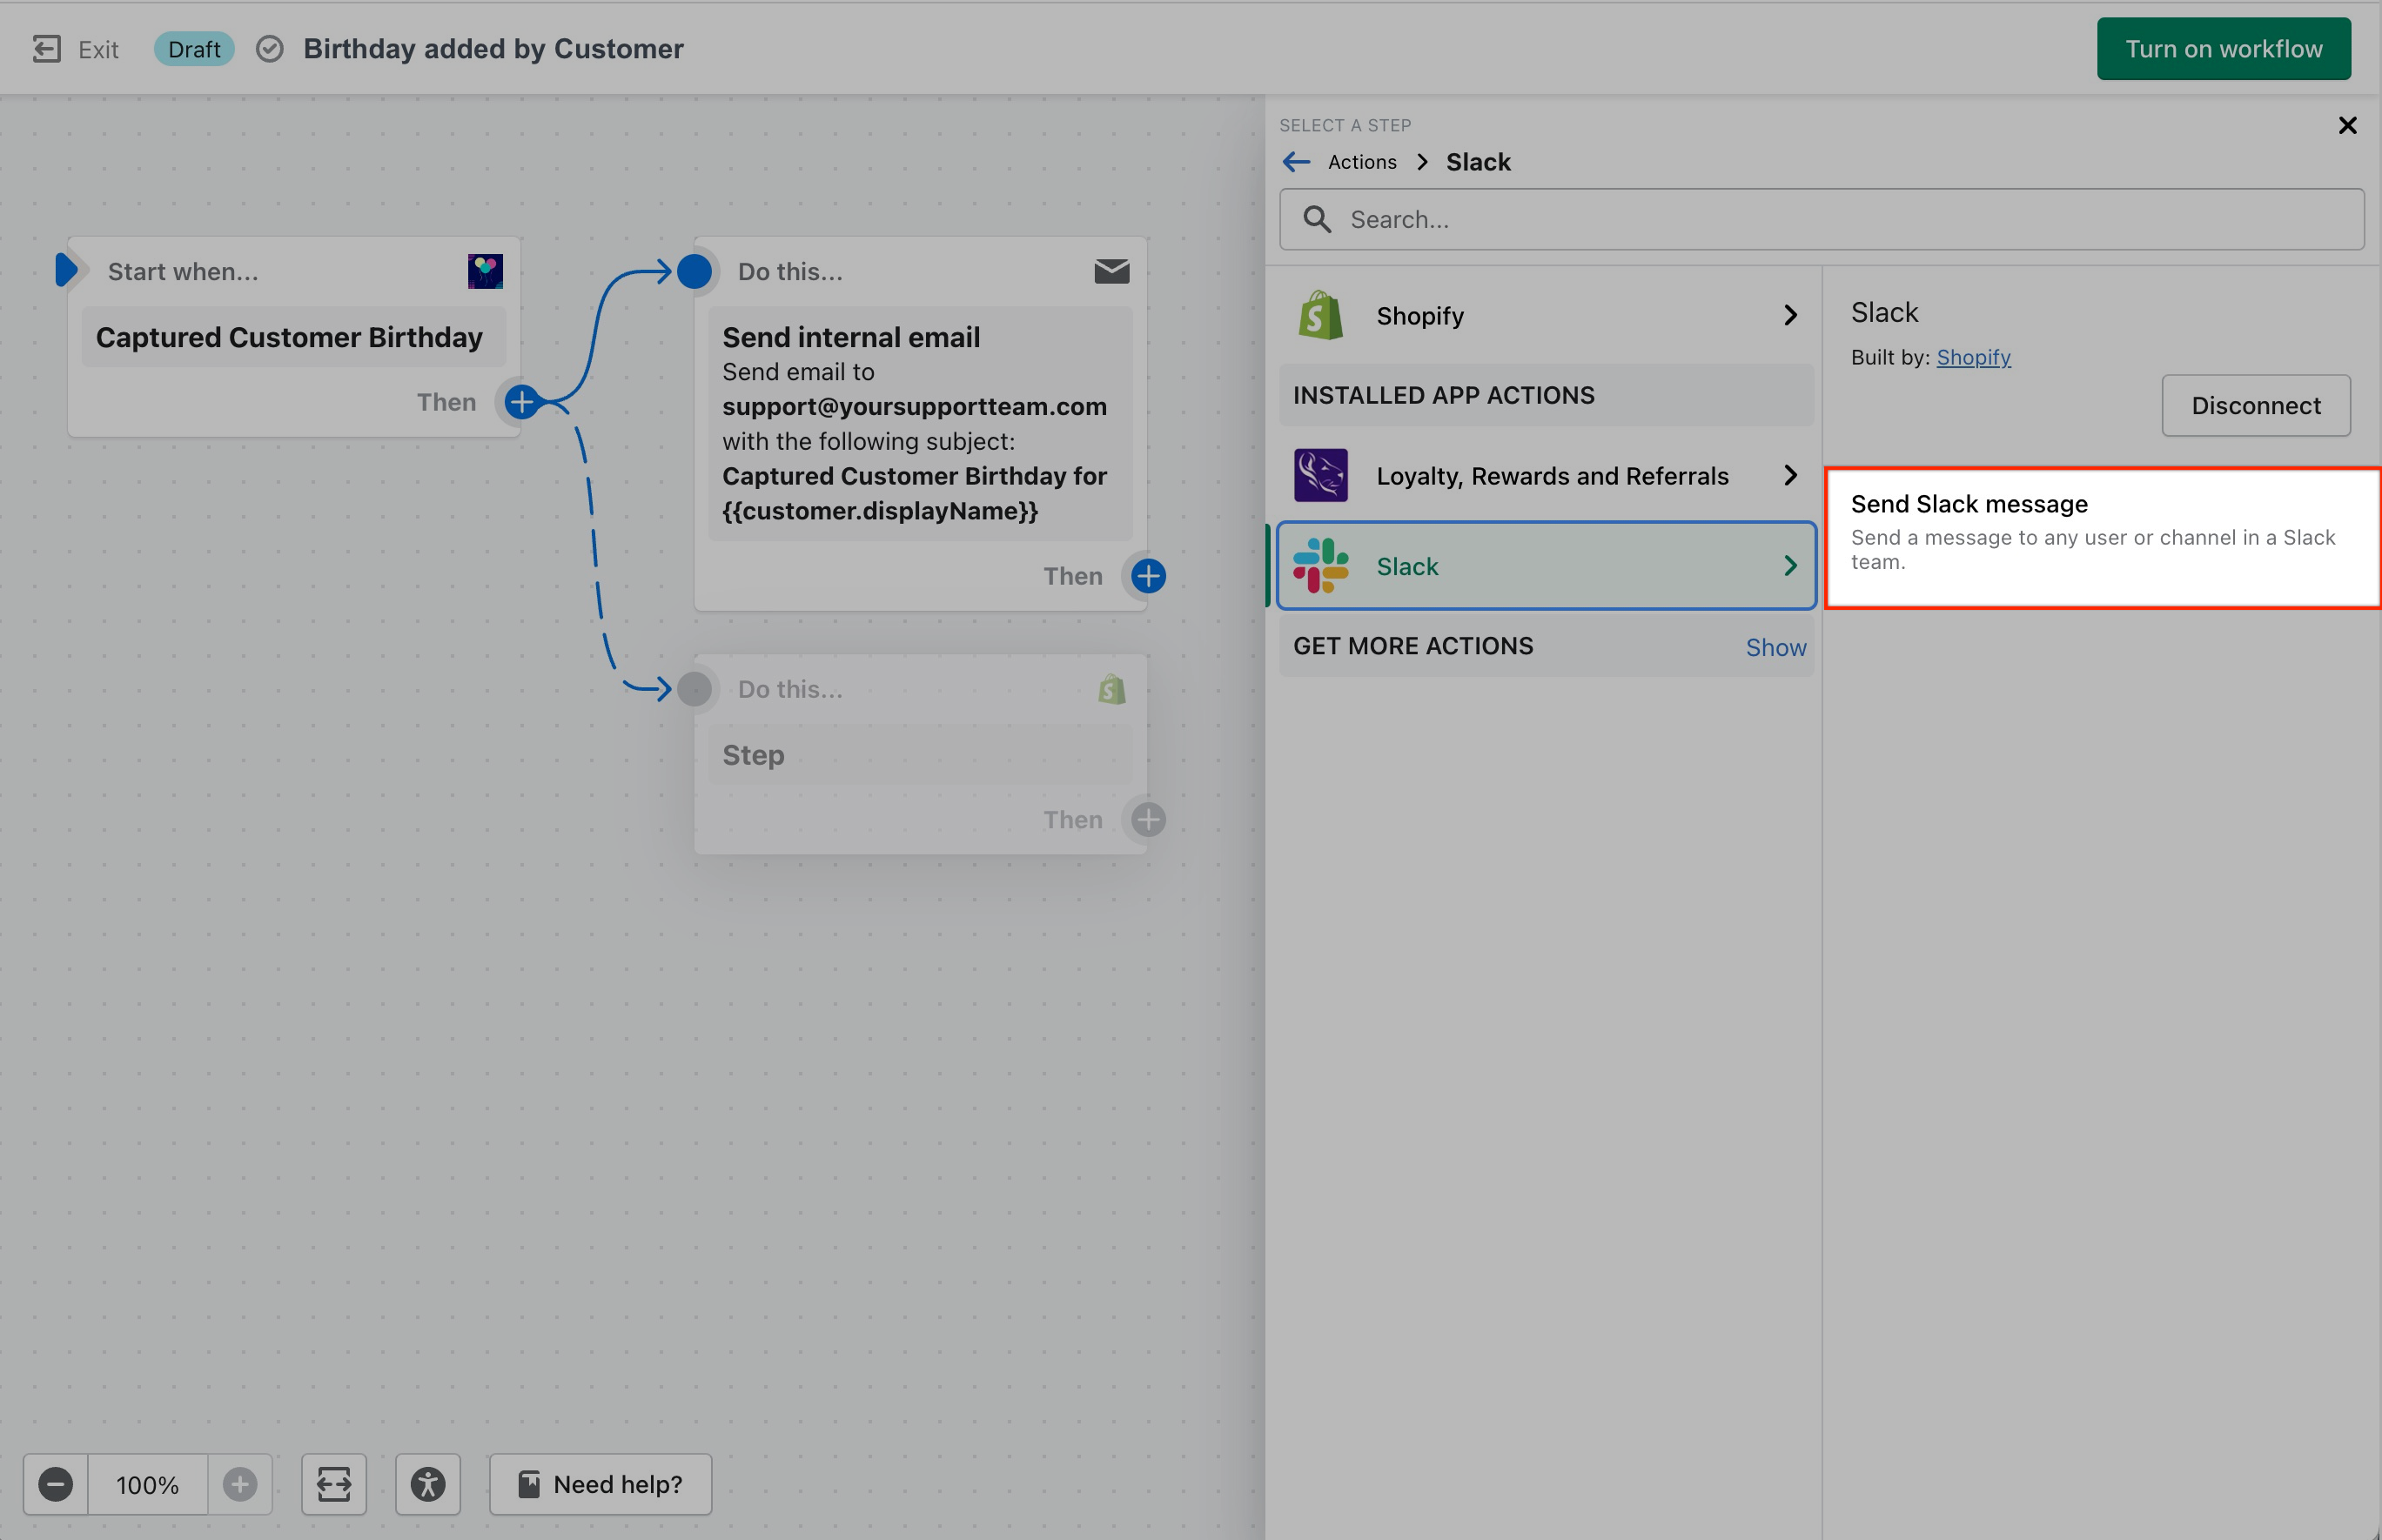Click the gray connector node of empty step

tap(694, 689)
